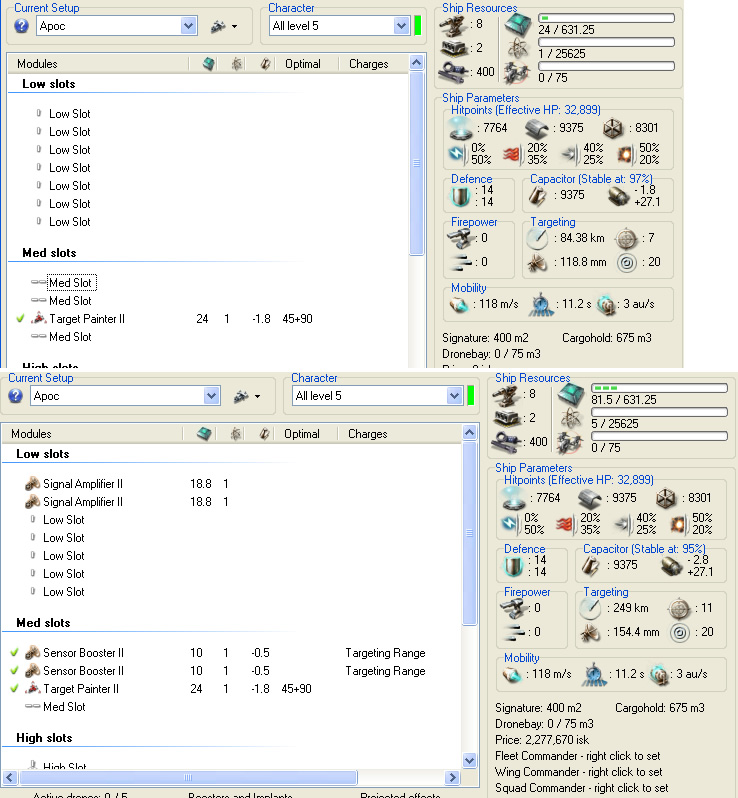Click targeting range icon beside 249 km
The width and height of the screenshot is (738, 798).
click(x=590, y=608)
